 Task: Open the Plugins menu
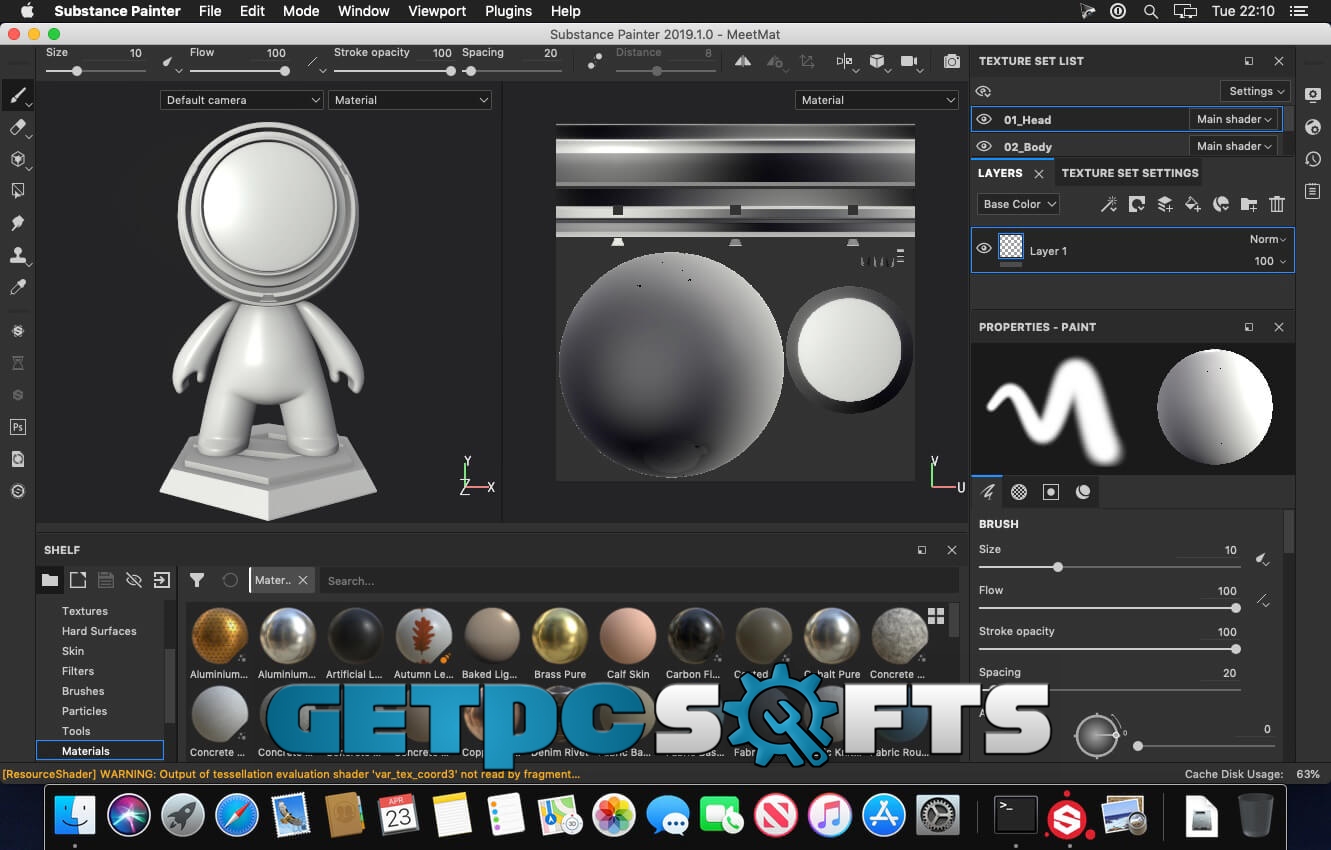(508, 11)
